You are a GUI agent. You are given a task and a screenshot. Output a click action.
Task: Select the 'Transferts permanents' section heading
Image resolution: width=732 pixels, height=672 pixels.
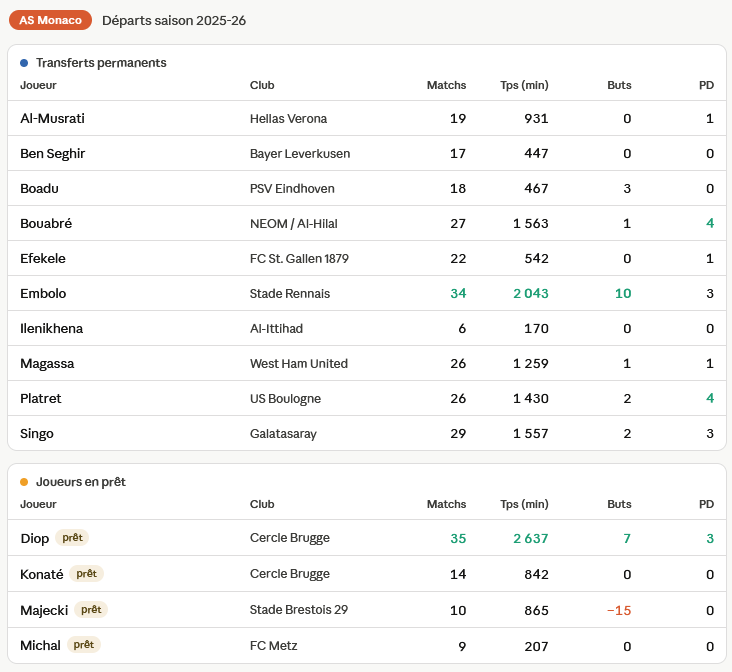(101, 63)
